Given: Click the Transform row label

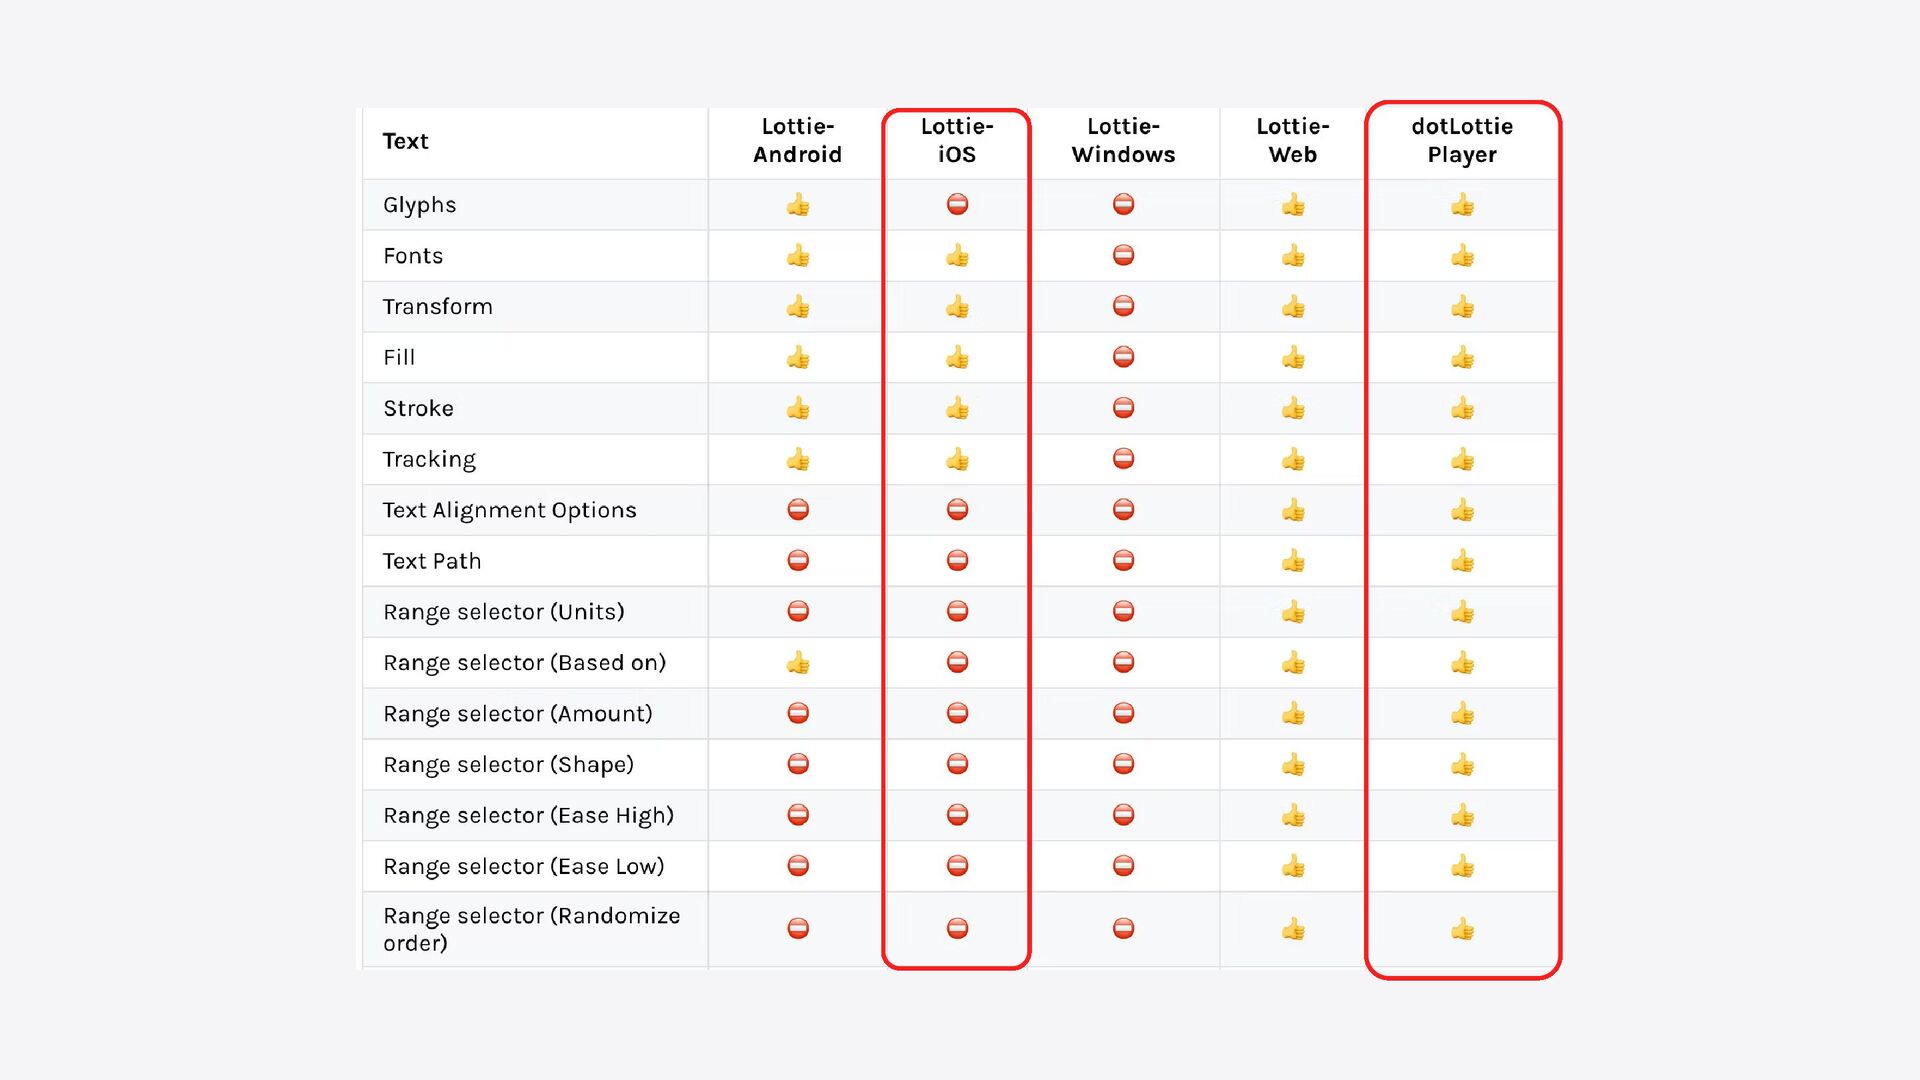Looking at the screenshot, I should pyautogui.click(x=437, y=307).
